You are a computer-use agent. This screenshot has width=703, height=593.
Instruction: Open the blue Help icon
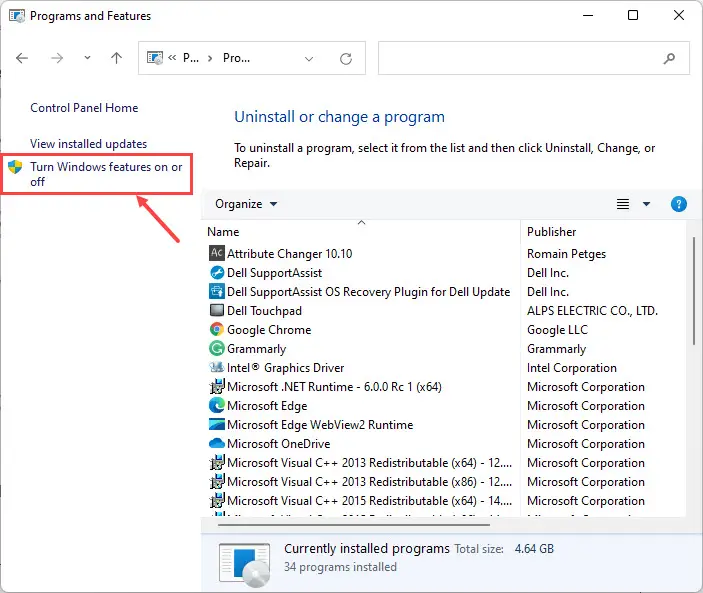pos(678,204)
